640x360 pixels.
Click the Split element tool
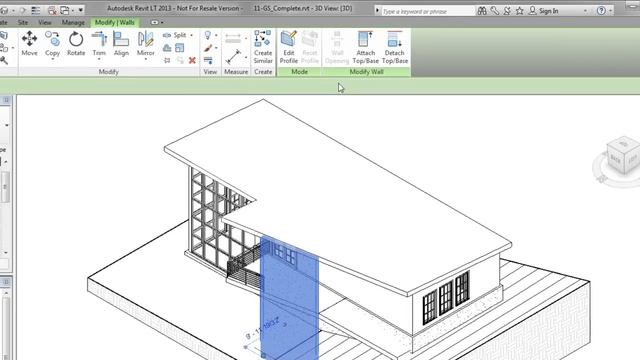click(176, 36)
